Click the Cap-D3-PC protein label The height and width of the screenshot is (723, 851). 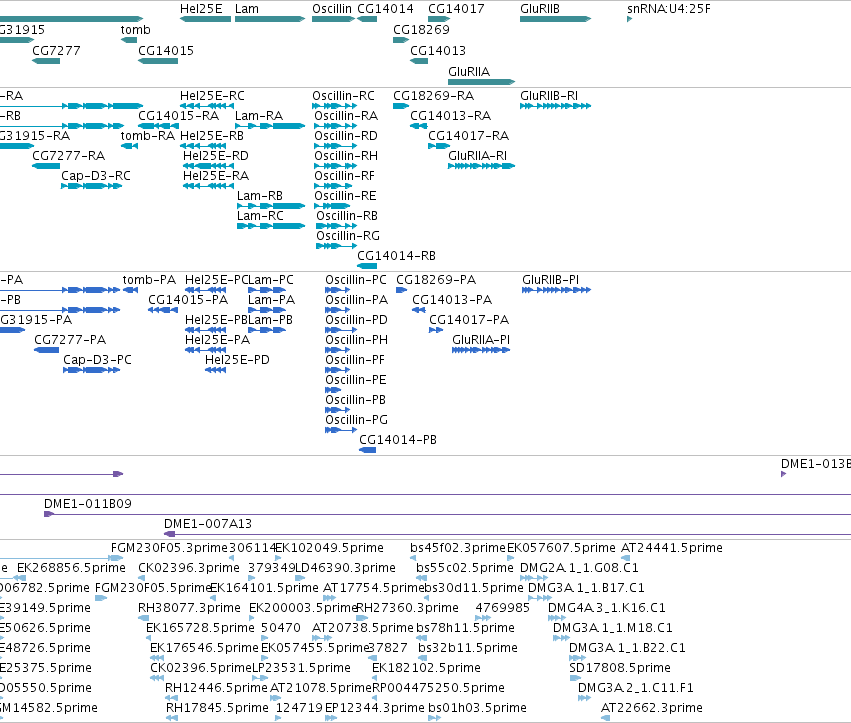pyautogui.click(x=97, y=360)
